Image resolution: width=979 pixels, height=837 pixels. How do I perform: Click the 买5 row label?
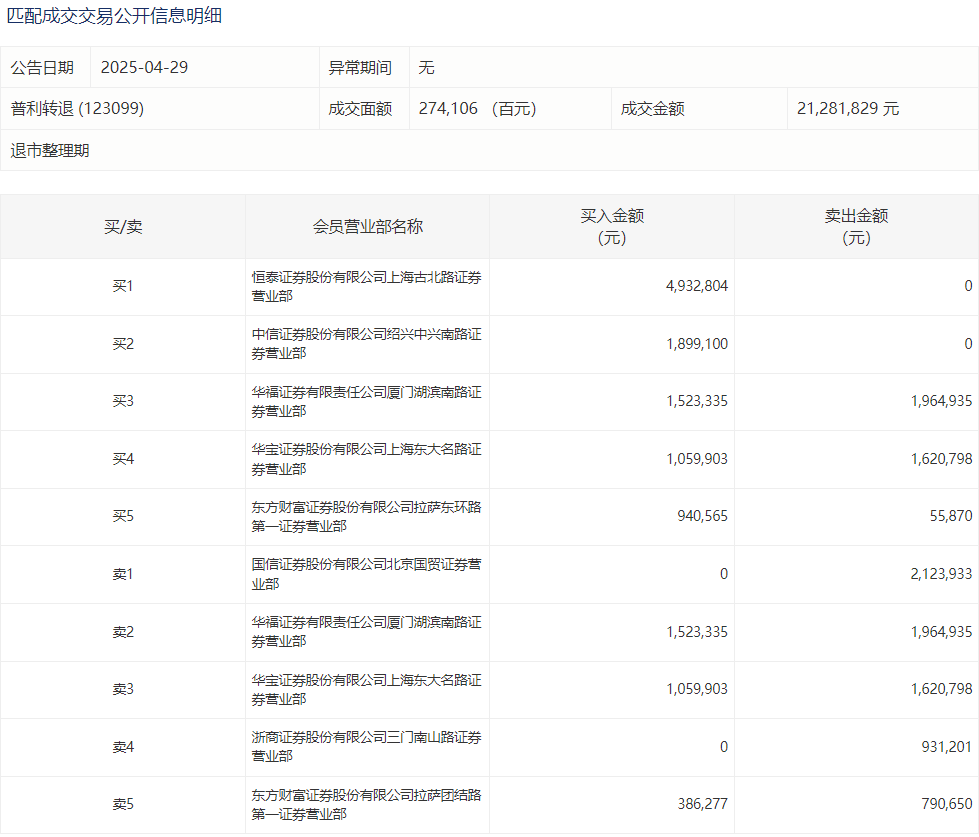(x=123, y=516)
